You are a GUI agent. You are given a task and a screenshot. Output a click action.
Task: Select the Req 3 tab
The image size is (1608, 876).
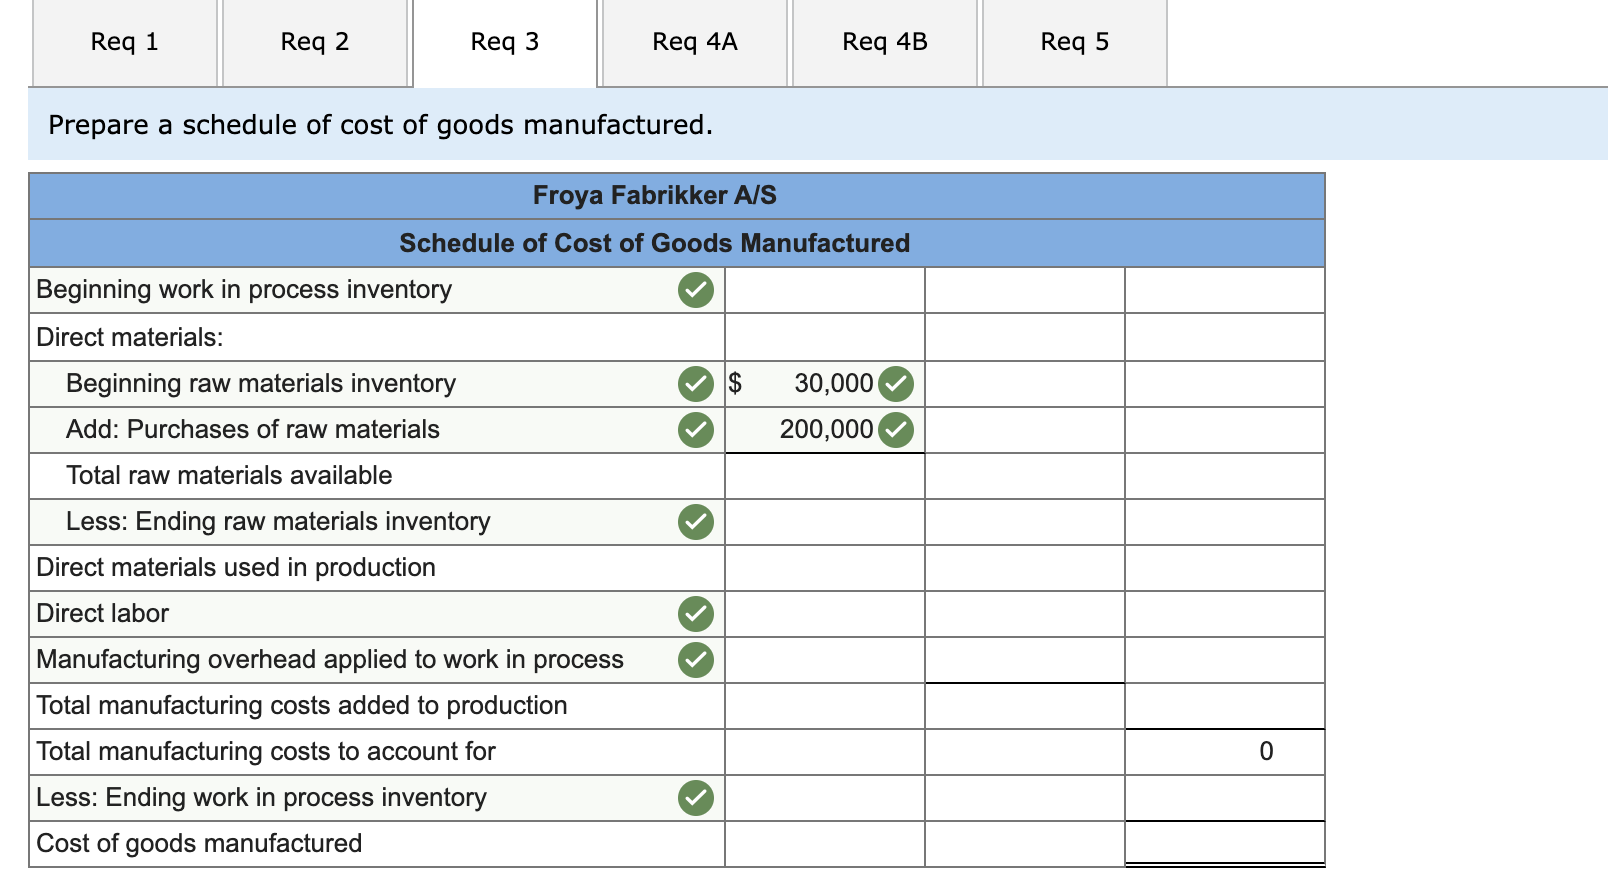tap(505, 42)
